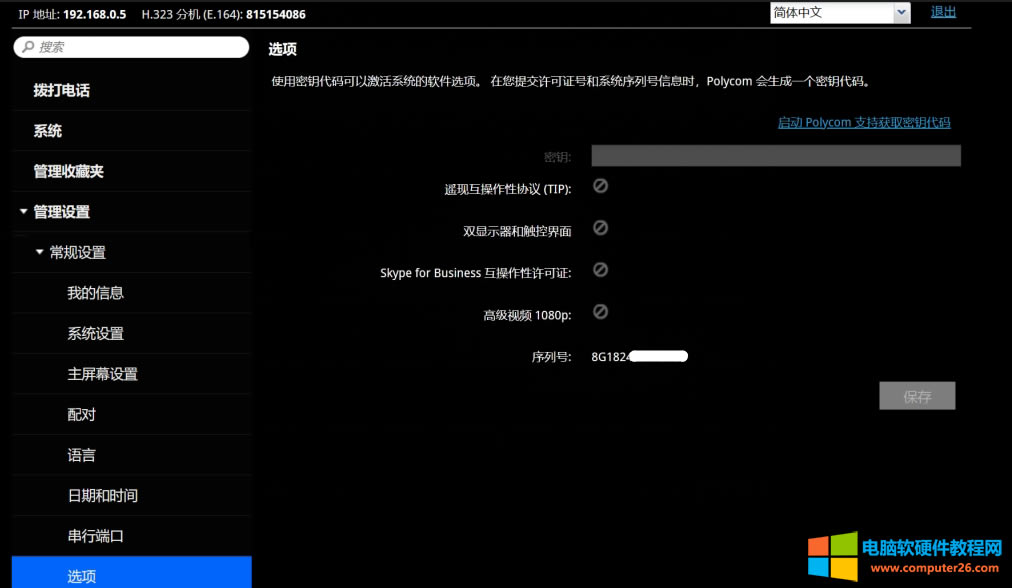The image size is (1012, 588).
Task: Click the 退出 logout link
Action: [943, 11]
